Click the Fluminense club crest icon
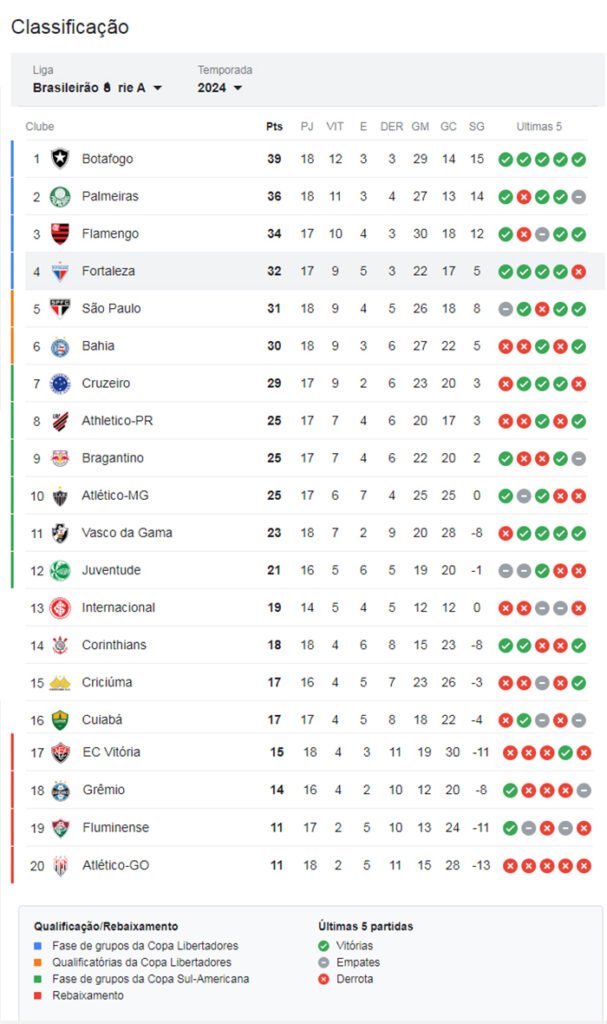This screenshot has height=1024, width=607. (x=60, y=828)
